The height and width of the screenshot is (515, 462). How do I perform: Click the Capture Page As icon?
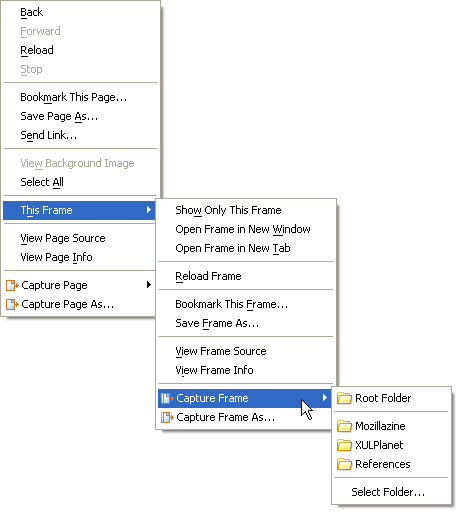coord(12,304)
